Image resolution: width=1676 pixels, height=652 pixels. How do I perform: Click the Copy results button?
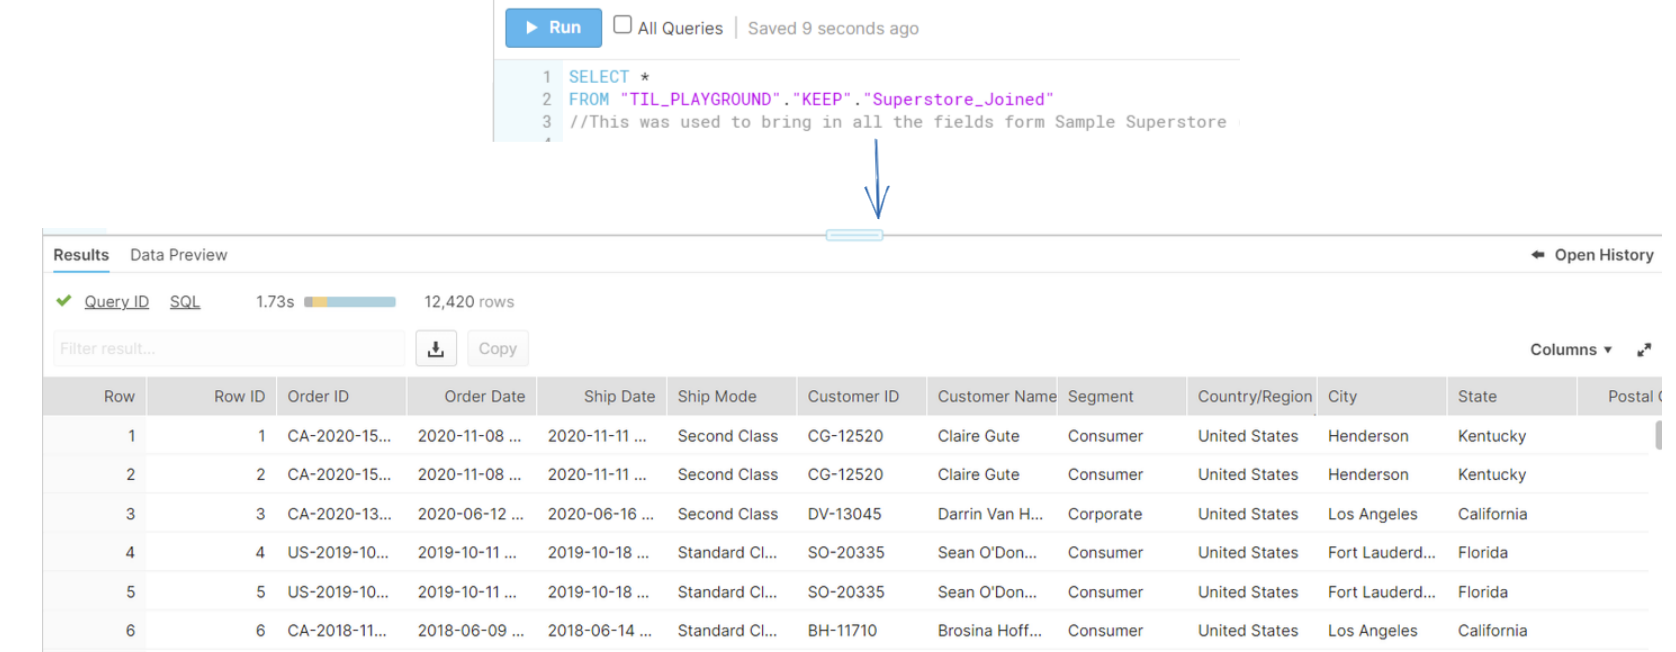(497, 349)
